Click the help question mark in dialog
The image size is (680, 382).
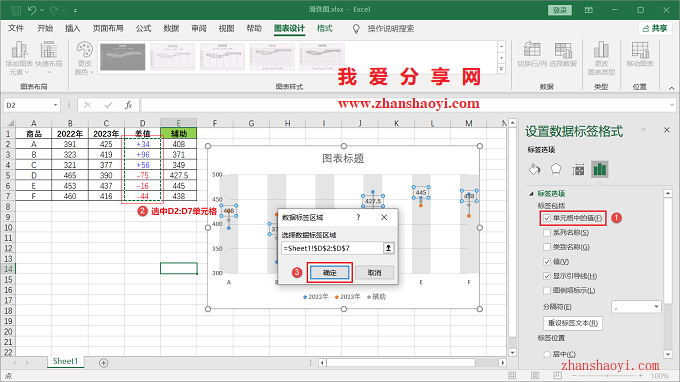(x=358, y=217)
